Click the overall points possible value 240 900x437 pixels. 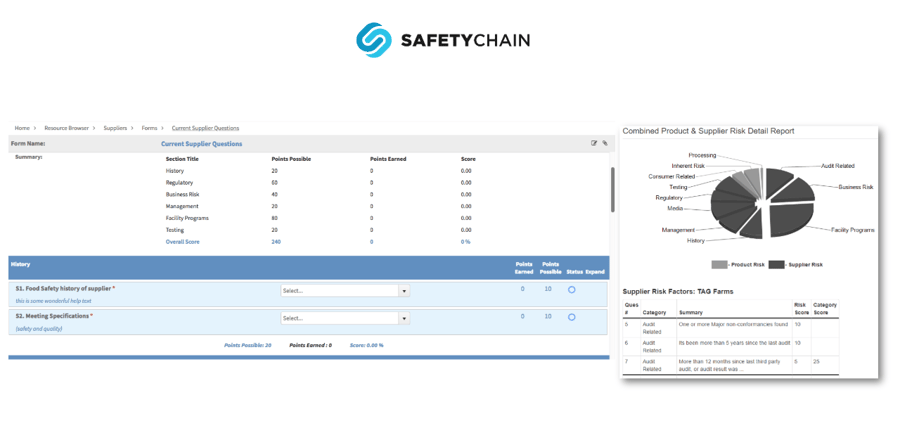point(276,242)
